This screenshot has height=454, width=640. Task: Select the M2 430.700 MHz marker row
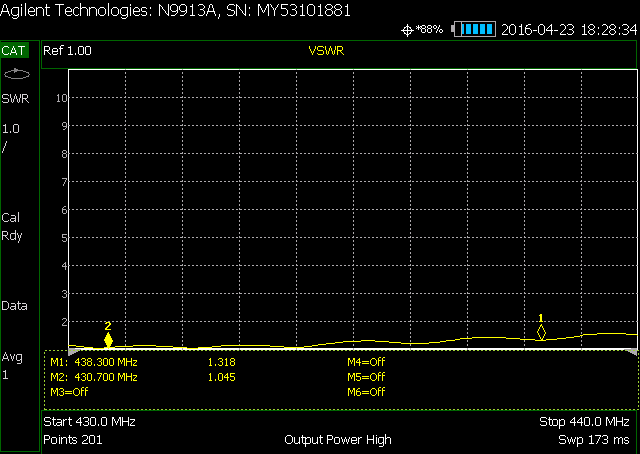click(94, 377)
